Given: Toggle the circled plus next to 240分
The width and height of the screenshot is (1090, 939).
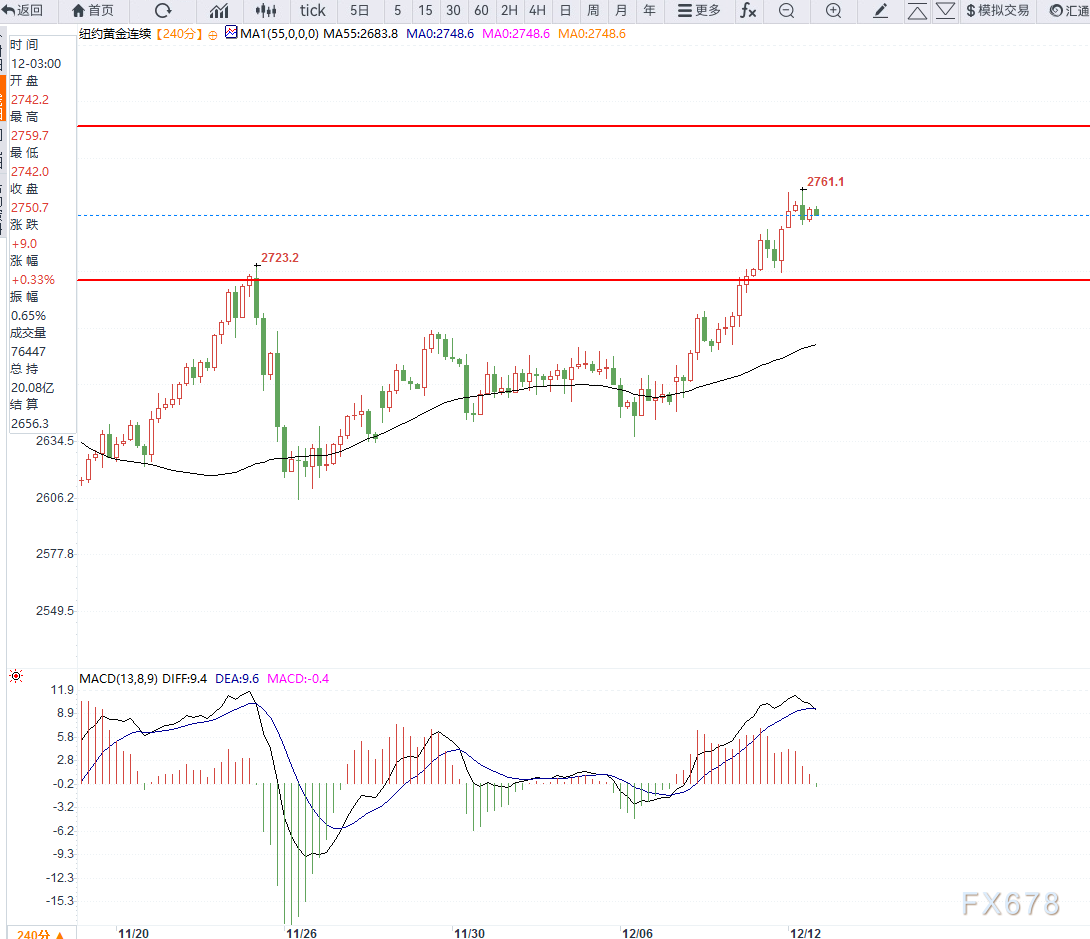Looking at the screenshot, I should click(x=213, y=34).
